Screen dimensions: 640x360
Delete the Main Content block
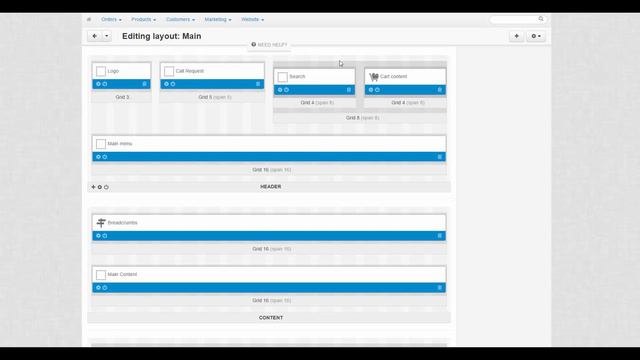pyautogui.click(x=440, y=288)
